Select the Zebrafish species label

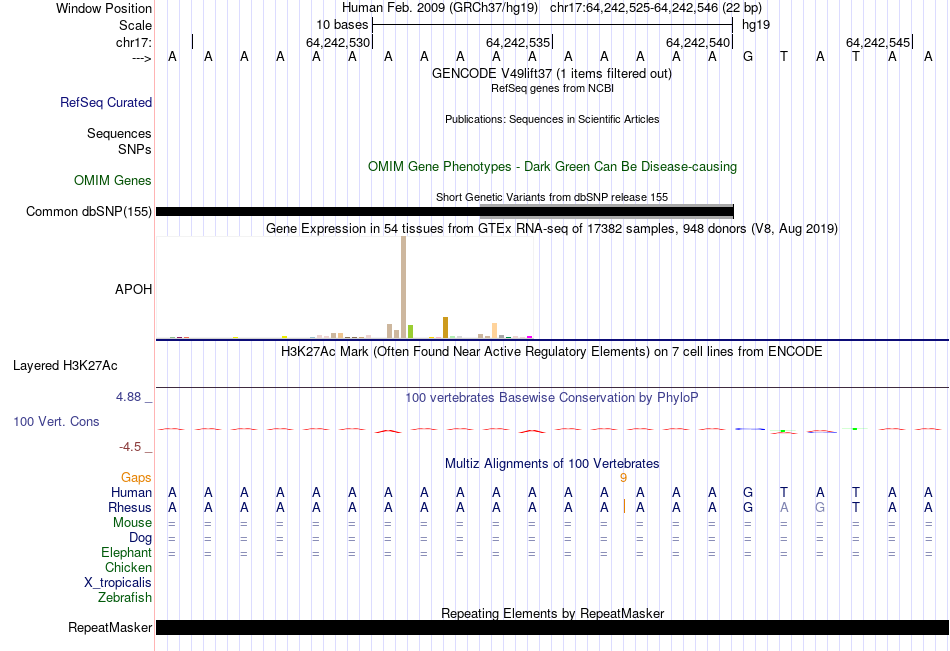125,598
